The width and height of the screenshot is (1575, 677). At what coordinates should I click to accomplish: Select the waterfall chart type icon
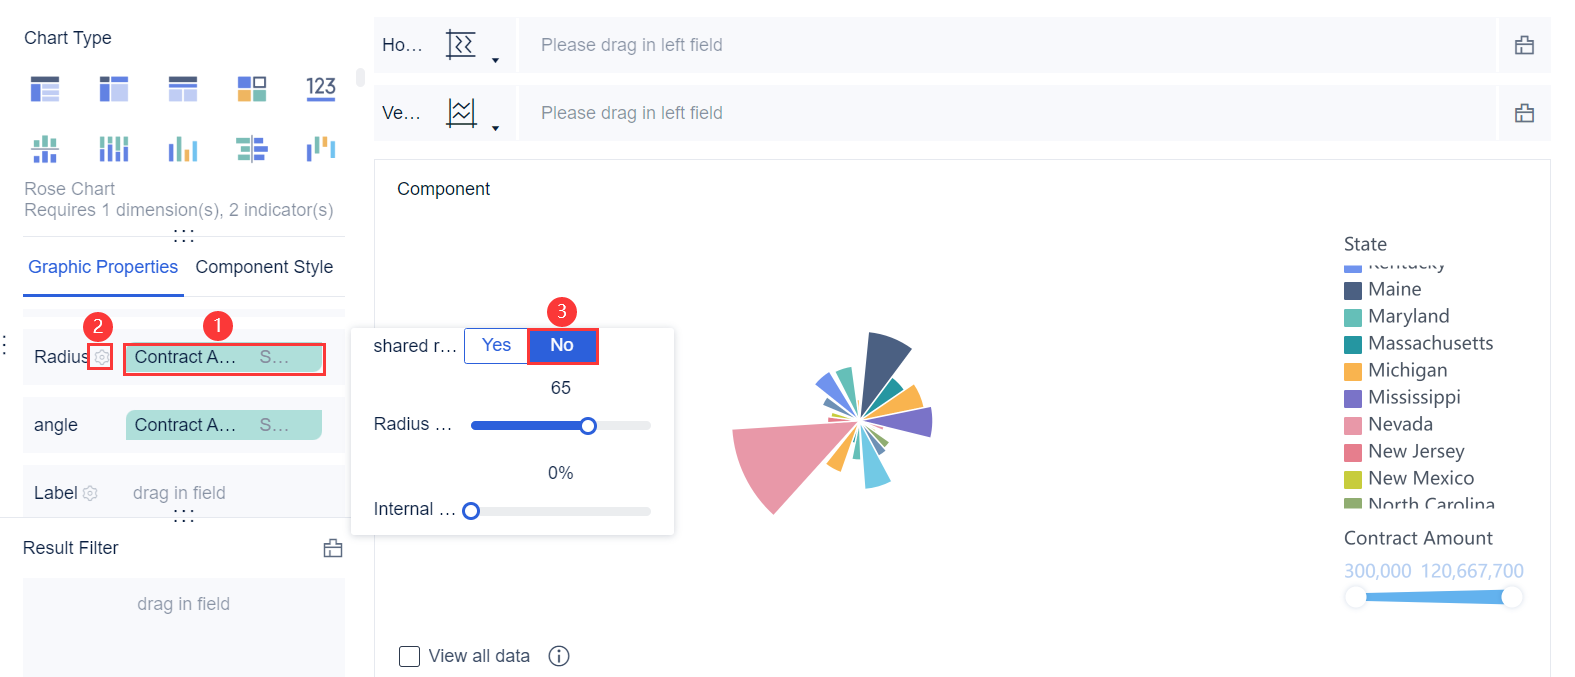coord(321,148)
